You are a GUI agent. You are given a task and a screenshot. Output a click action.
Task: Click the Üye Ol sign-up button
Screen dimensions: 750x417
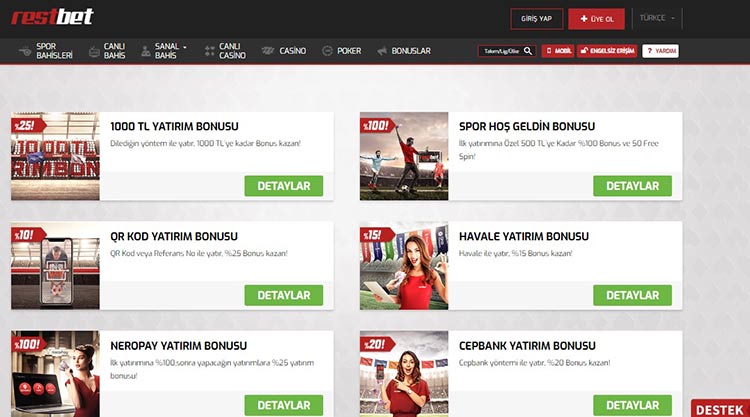coord(596,19)
